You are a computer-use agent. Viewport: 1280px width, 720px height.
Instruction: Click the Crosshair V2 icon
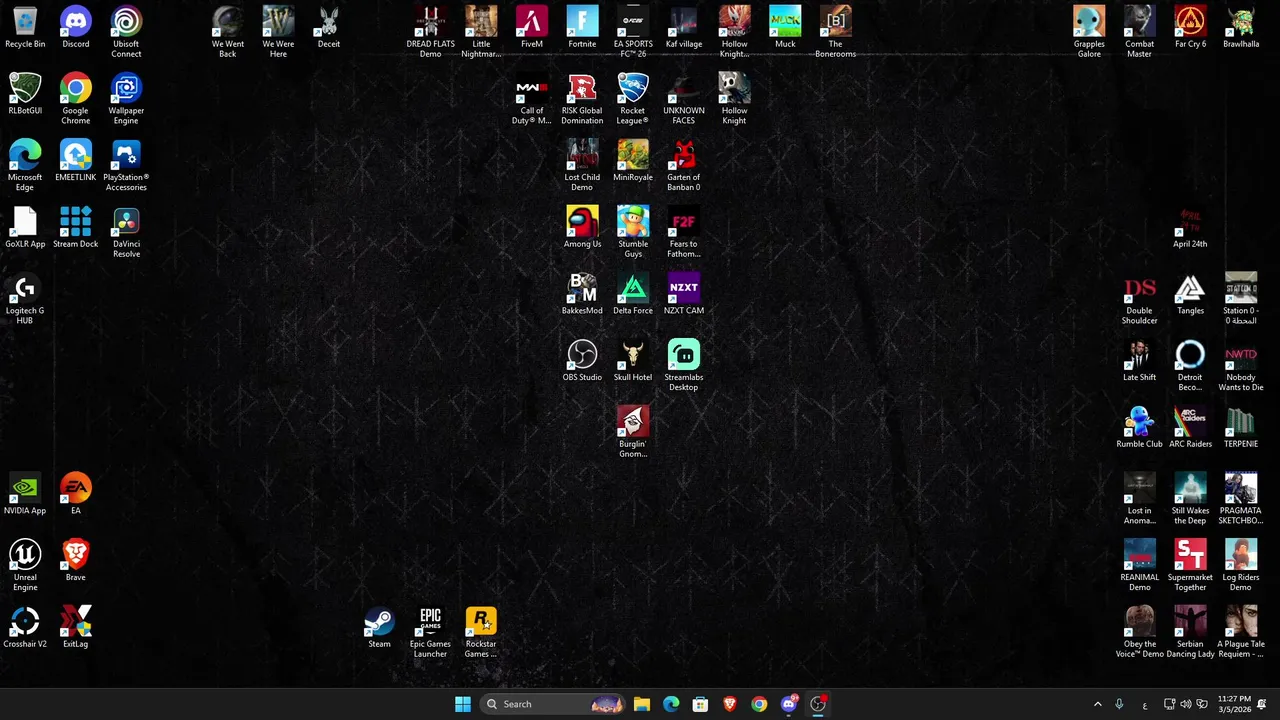pos(25,628)
